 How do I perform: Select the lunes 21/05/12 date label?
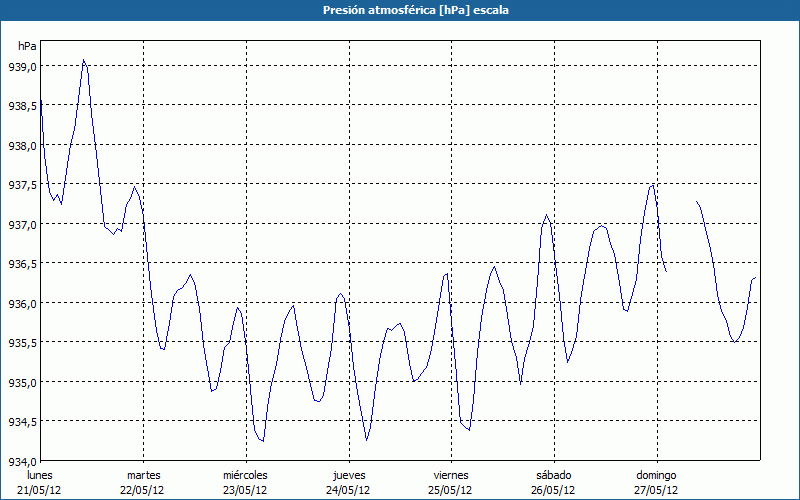point(40,482)
